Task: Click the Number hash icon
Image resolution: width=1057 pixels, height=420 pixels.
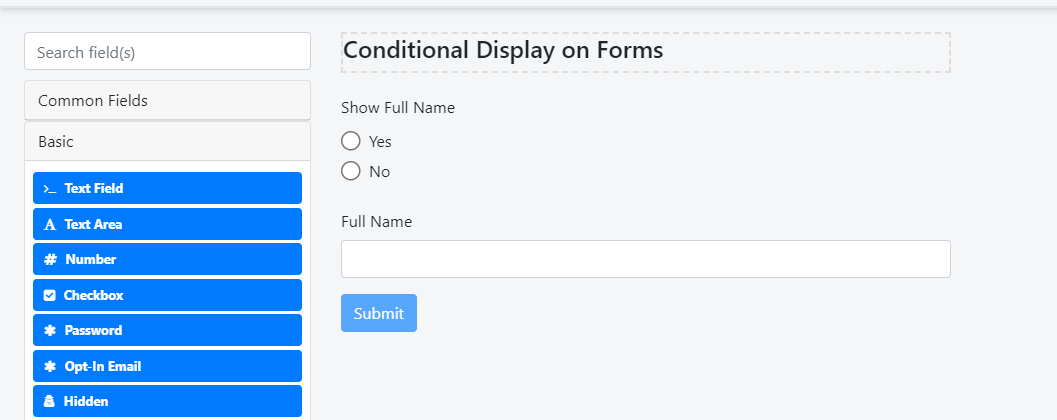Action: pyautogui.click(x=50, y=260)
